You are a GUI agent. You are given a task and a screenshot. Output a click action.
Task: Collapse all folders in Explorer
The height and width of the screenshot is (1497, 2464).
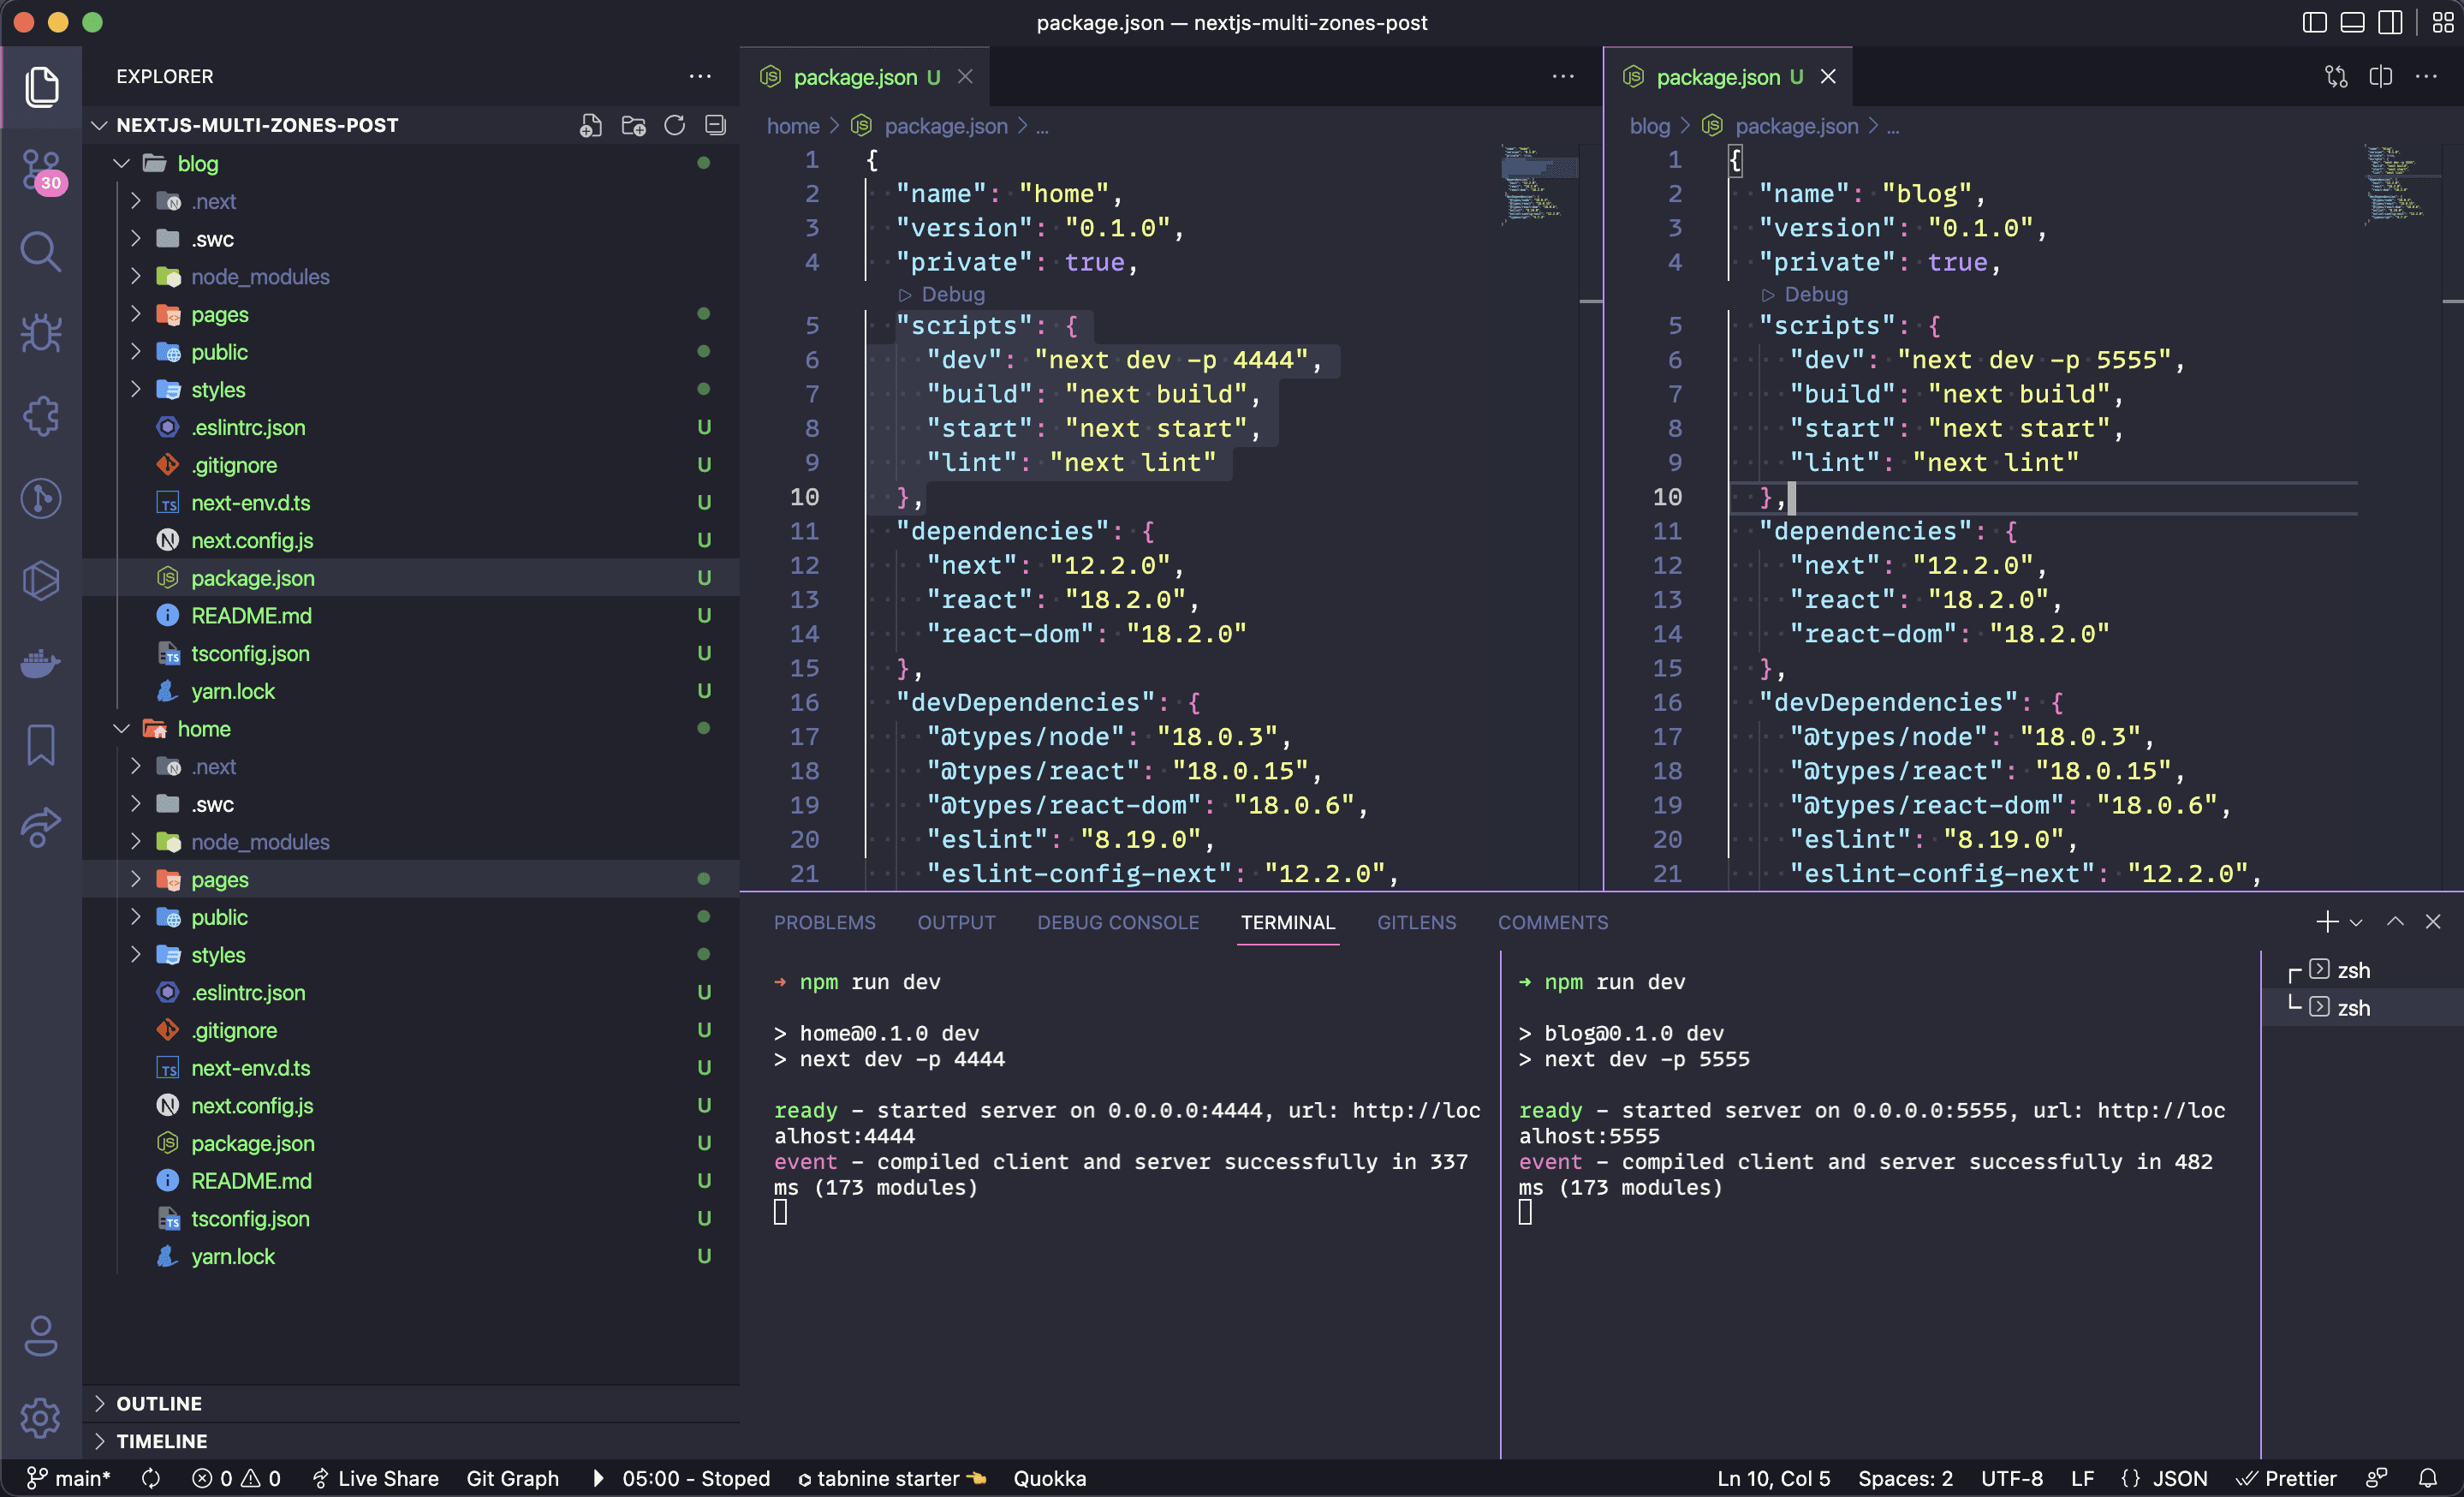point(715,125)
